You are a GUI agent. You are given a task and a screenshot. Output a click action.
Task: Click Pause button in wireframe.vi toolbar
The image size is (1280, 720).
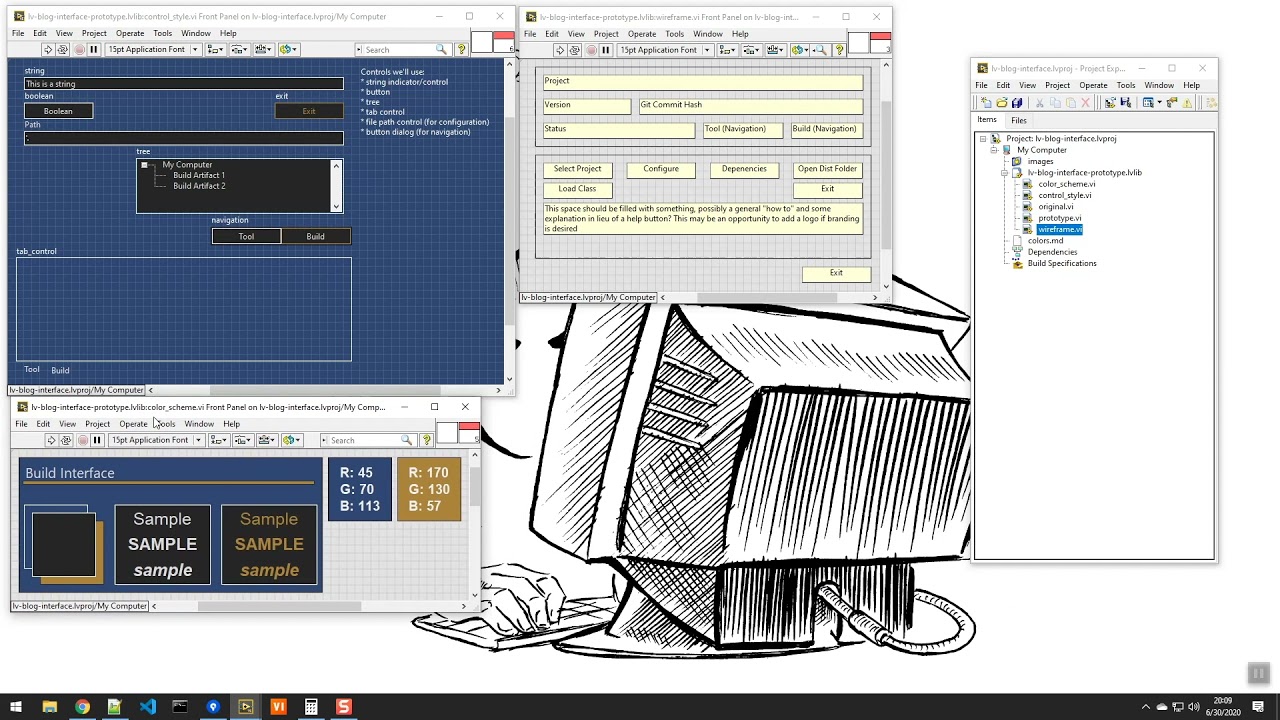pos(606,50)
